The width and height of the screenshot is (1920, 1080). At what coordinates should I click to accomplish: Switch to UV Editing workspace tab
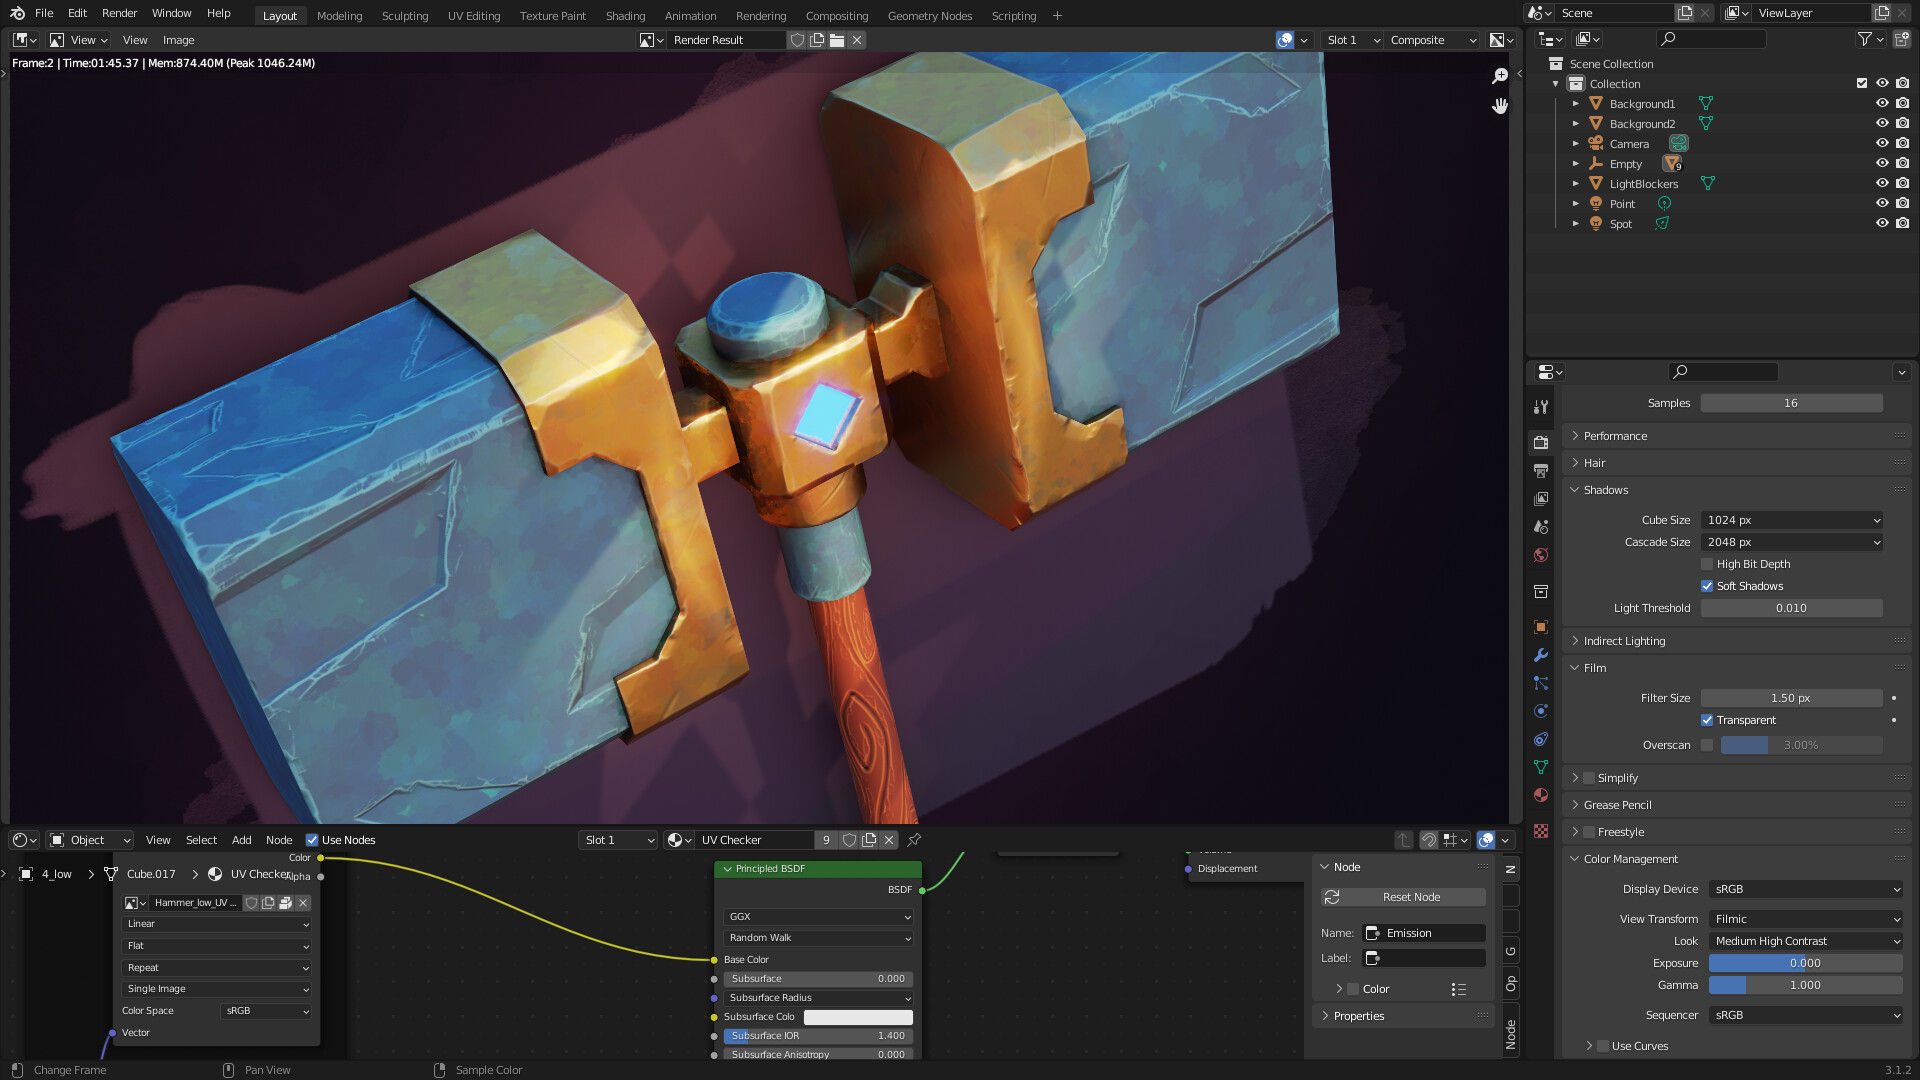(474, 16)
